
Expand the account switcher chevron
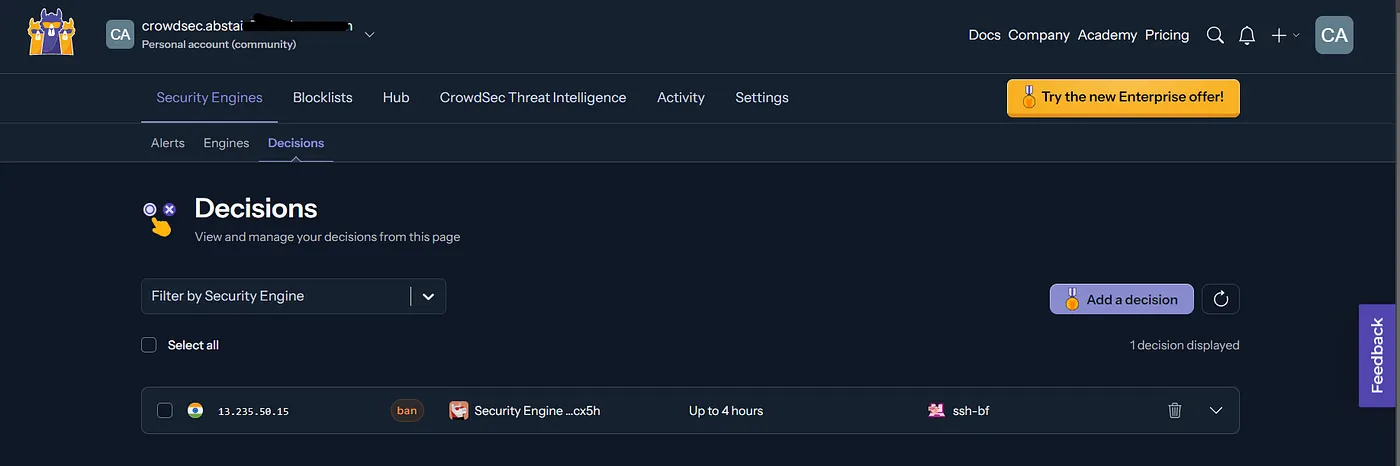[x=369, y=34]
